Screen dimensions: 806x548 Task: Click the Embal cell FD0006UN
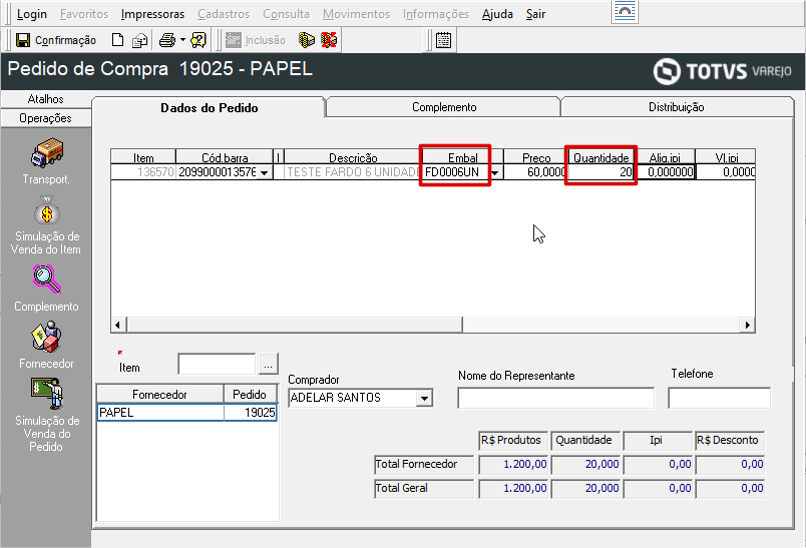point(455,172)
